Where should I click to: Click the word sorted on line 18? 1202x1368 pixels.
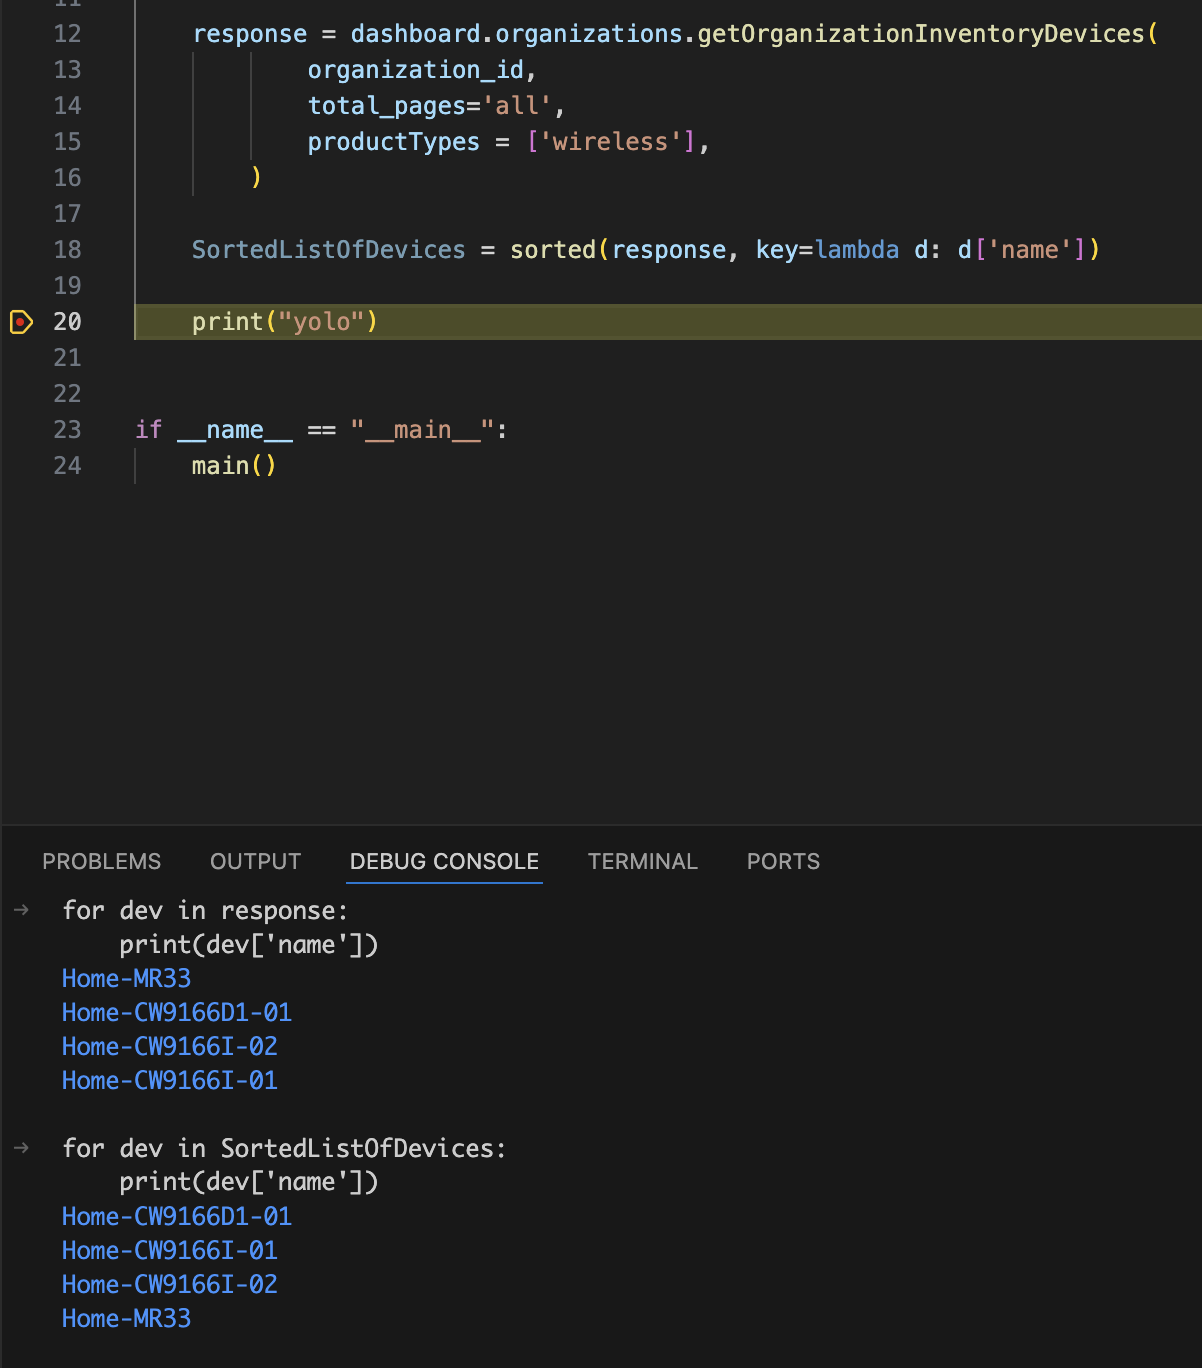click(551, 250)
